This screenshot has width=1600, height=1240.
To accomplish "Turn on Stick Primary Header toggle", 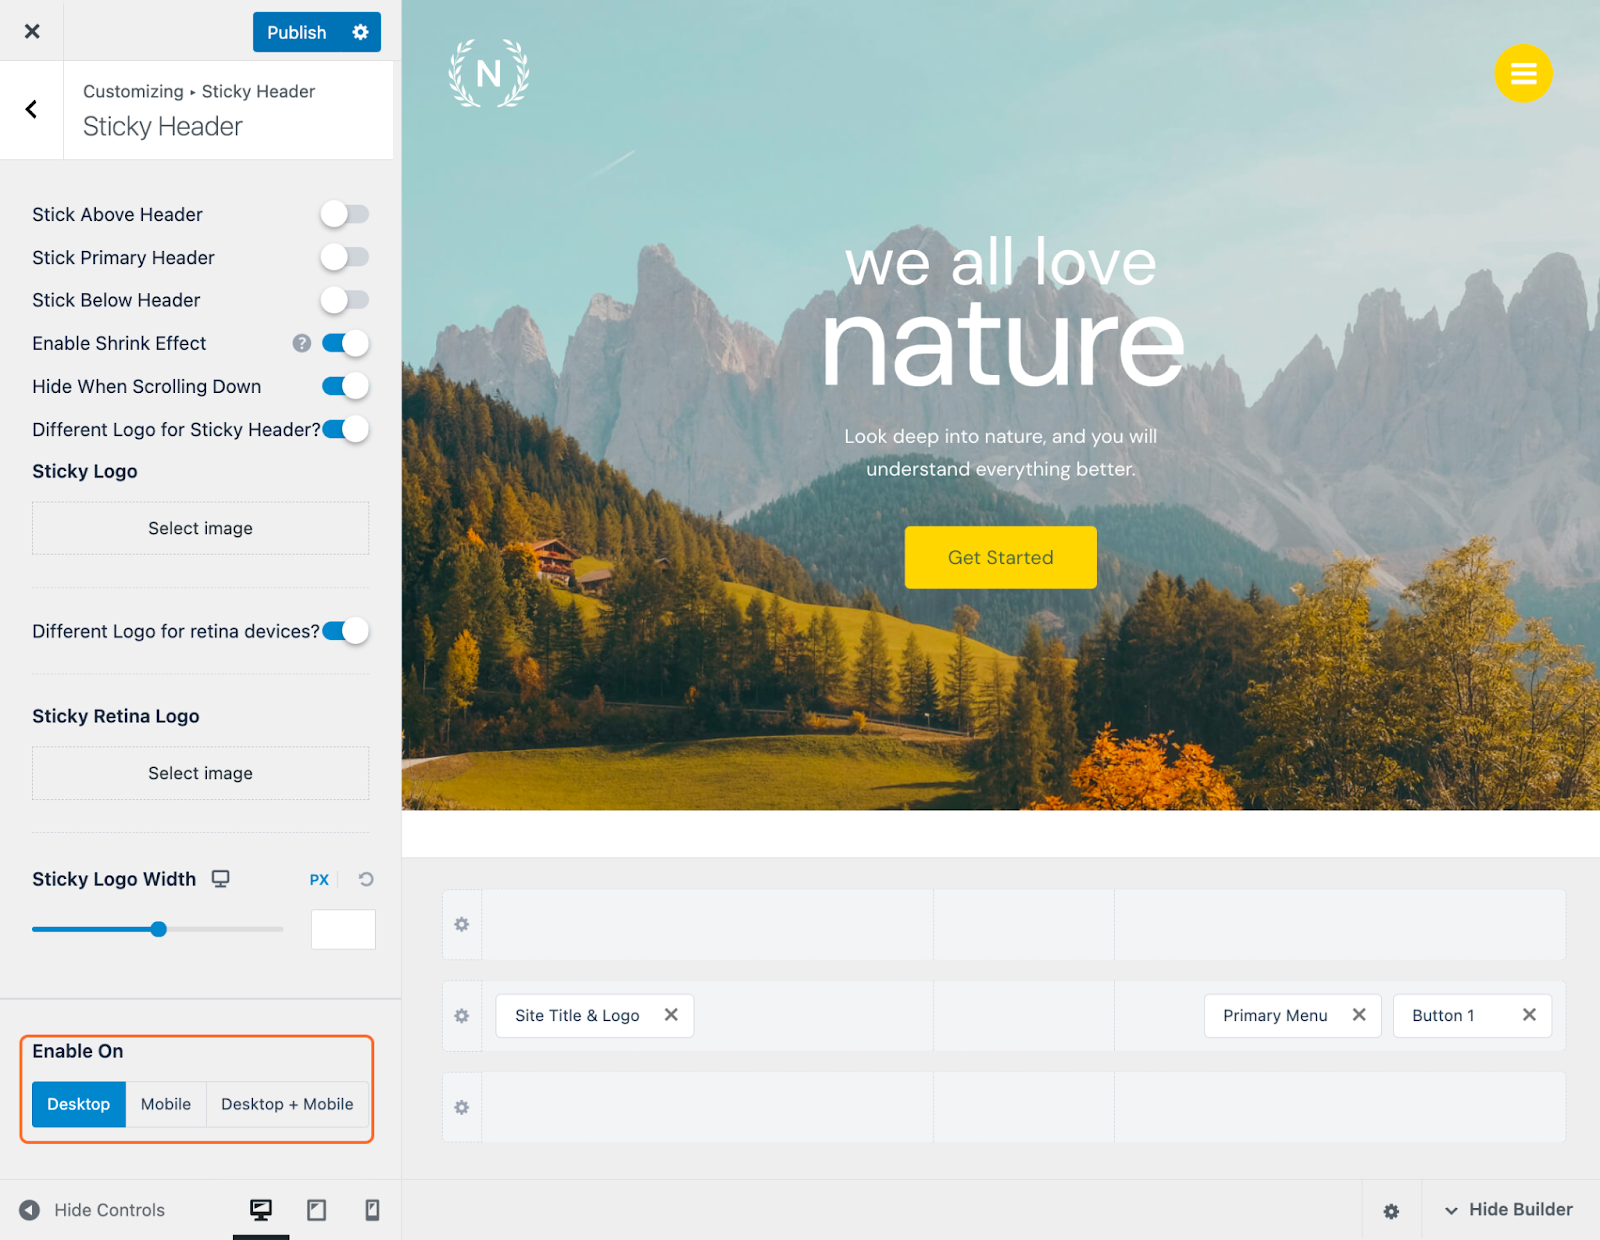I will [345, 257].
